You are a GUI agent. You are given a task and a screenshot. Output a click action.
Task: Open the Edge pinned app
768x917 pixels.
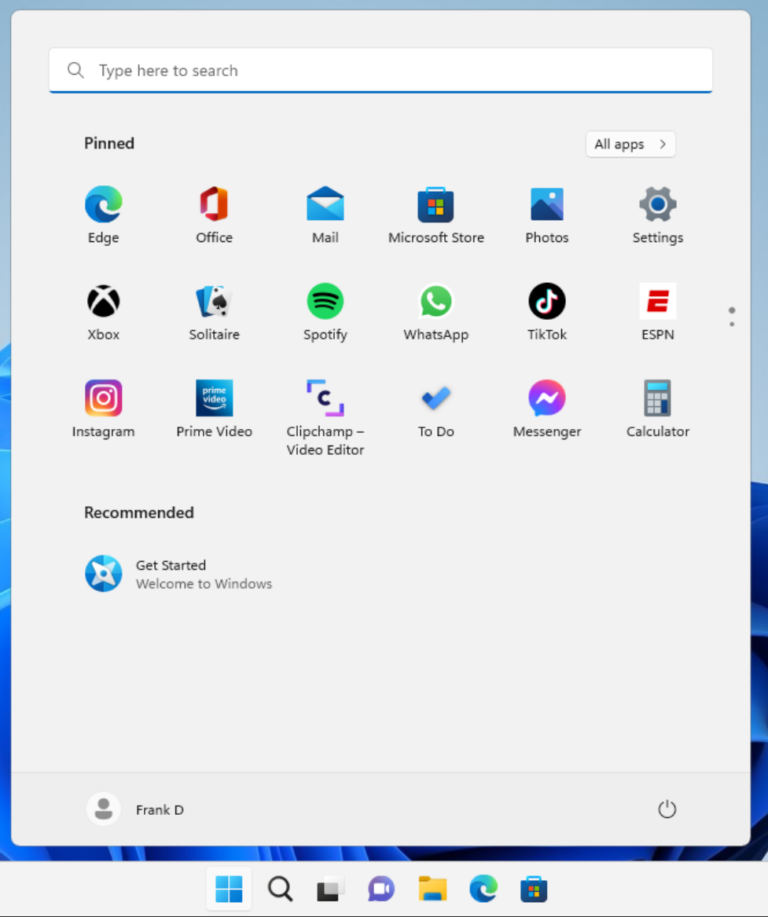pos(104,215)
